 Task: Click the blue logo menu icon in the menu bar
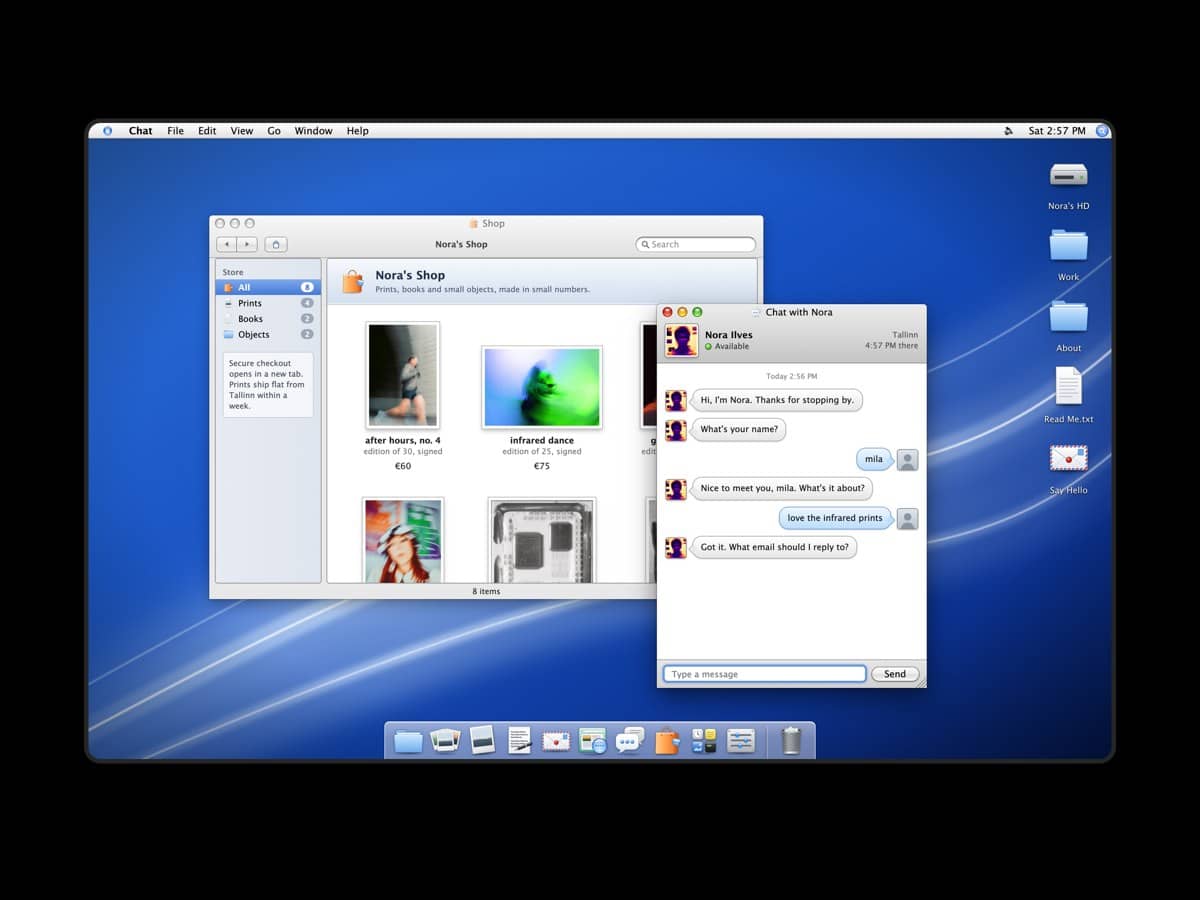coord(107,131)
